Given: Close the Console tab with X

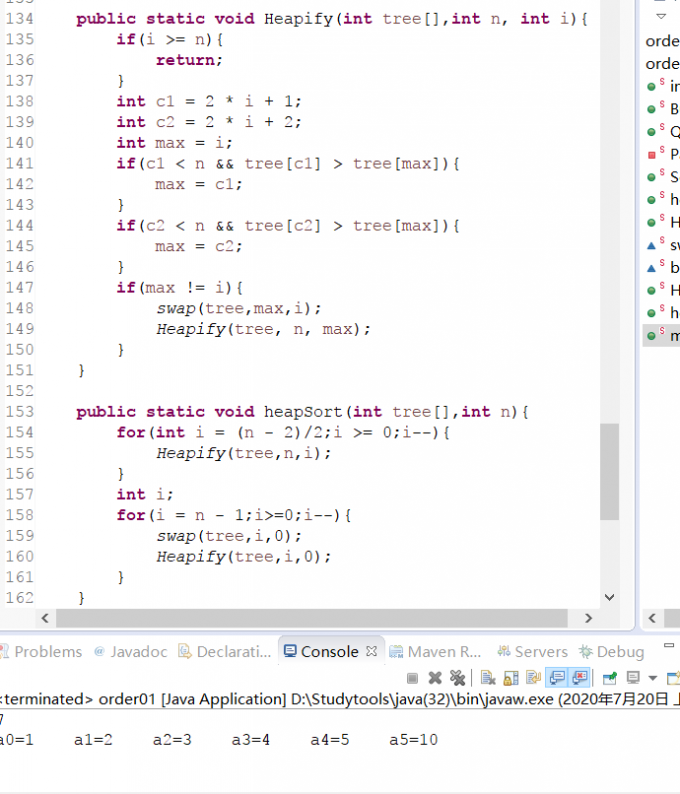Looking at the screenshot, I should (372, 651).
